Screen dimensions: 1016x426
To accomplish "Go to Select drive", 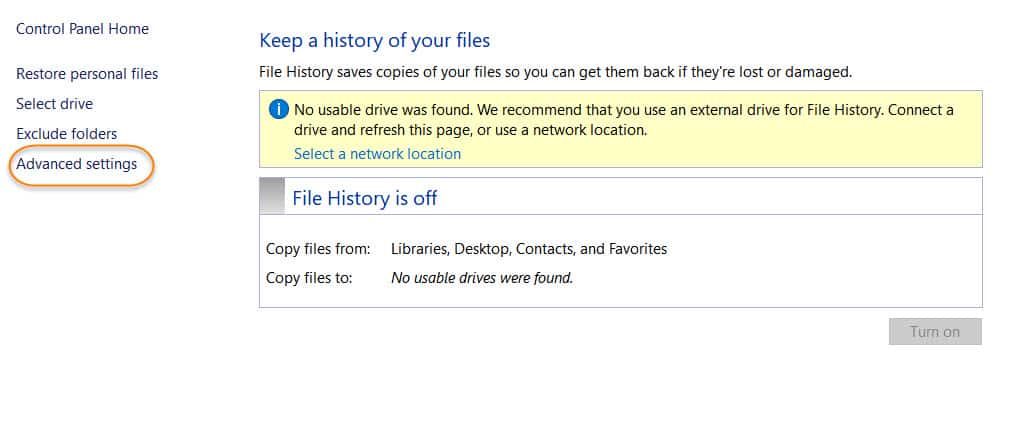I will pos(54,104).
